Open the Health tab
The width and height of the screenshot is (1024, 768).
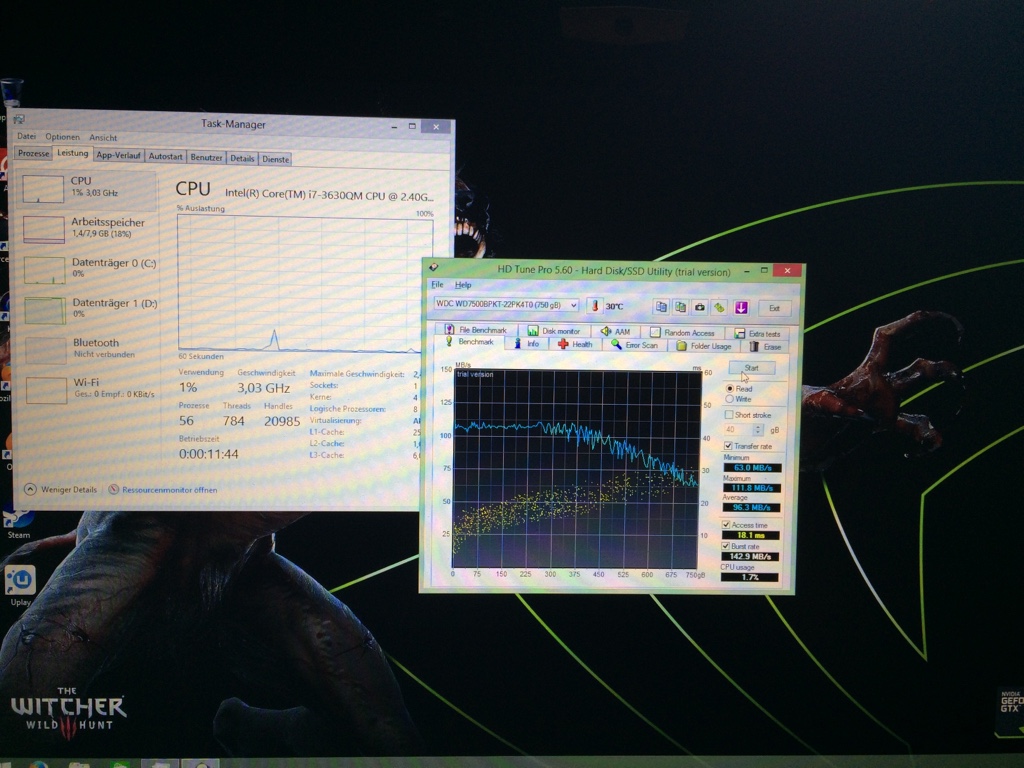click(575, 344)
